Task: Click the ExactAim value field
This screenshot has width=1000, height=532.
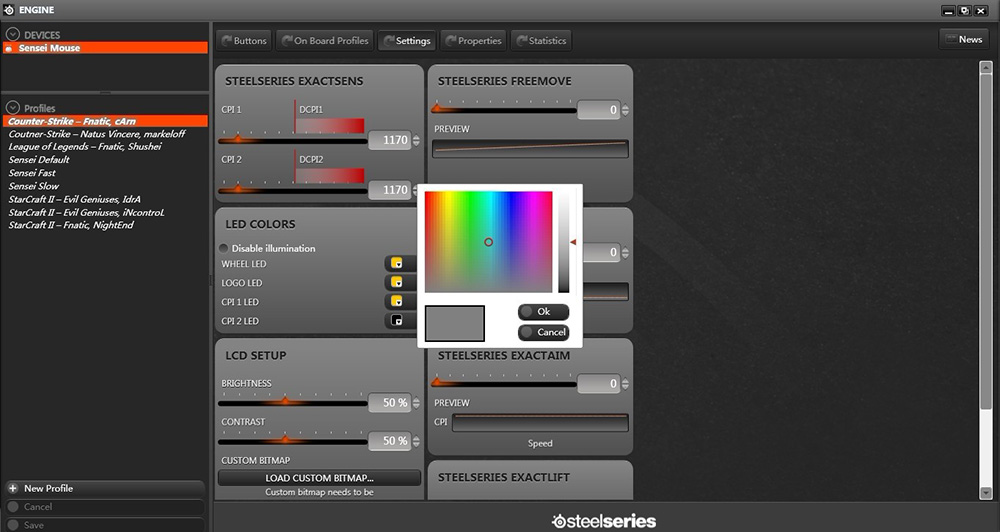Action: pyautogui.click(x=599, y=383)
